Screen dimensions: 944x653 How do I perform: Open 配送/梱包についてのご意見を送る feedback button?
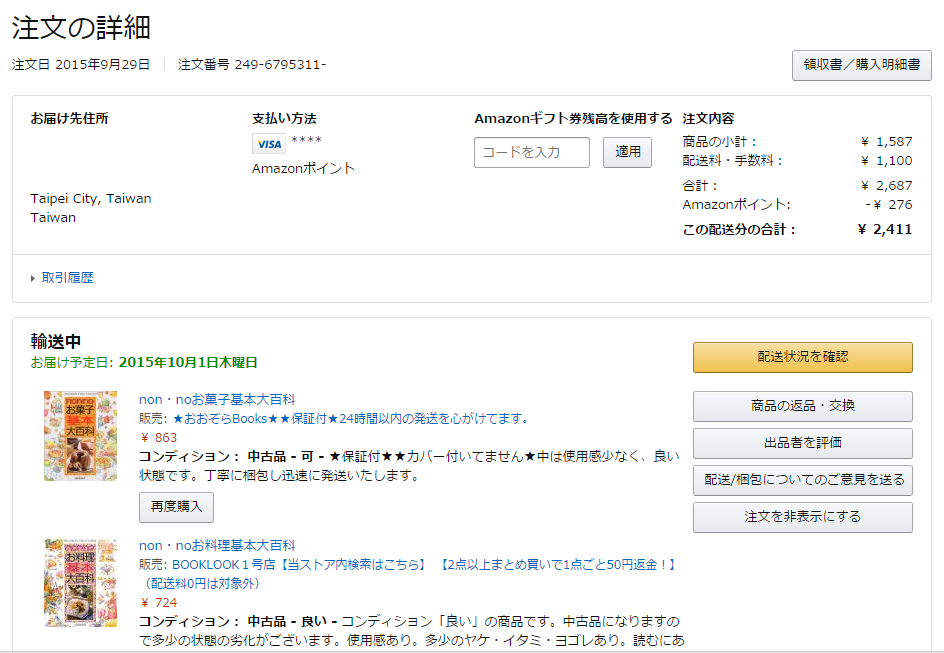click(802, 480)
